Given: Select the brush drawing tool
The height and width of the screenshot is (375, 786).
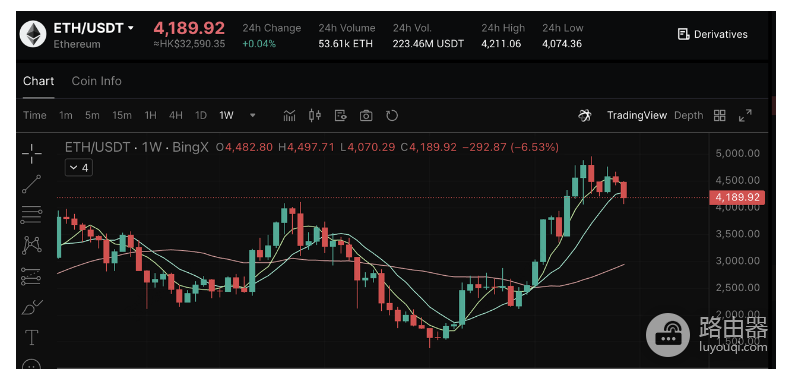Looking at the screenshot, I should [x=32, y=307].
